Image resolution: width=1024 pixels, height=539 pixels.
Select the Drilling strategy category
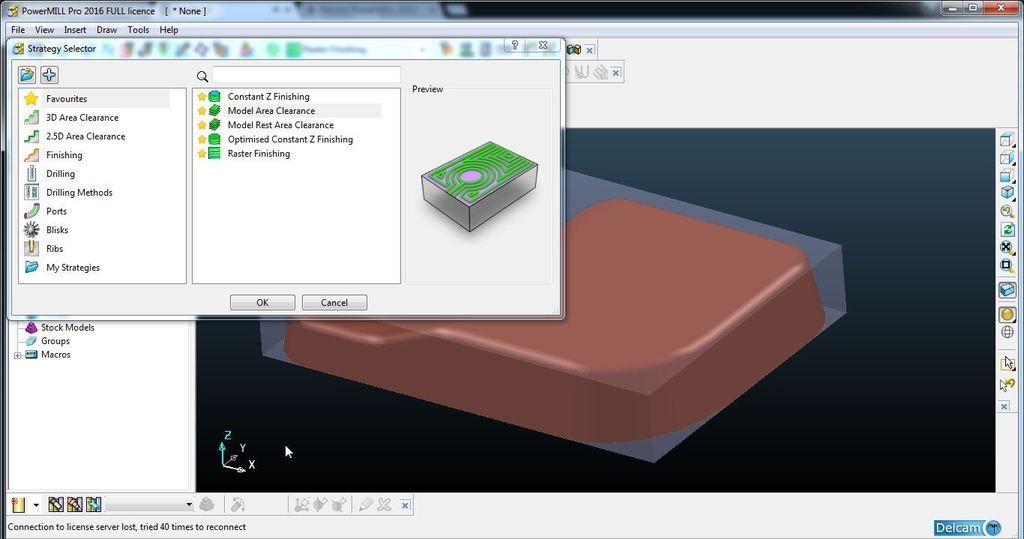click(x=60, y=174)
